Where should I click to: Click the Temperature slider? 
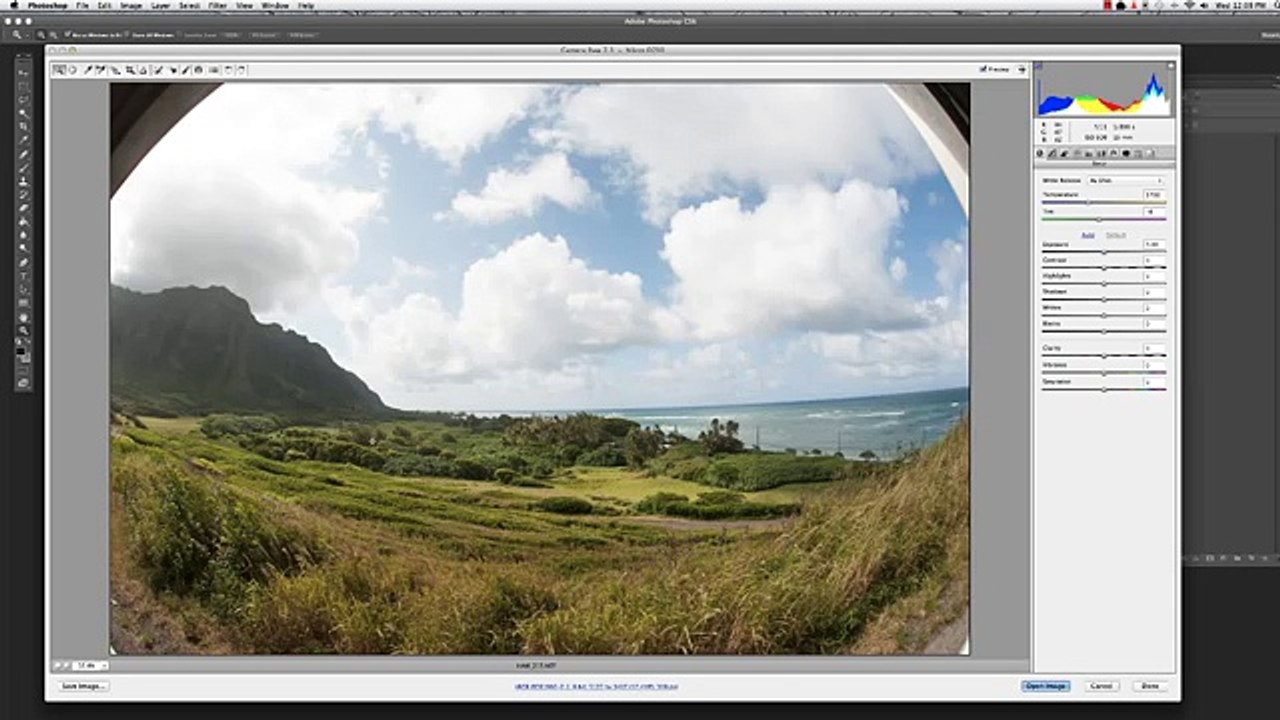click(1104, 203)
